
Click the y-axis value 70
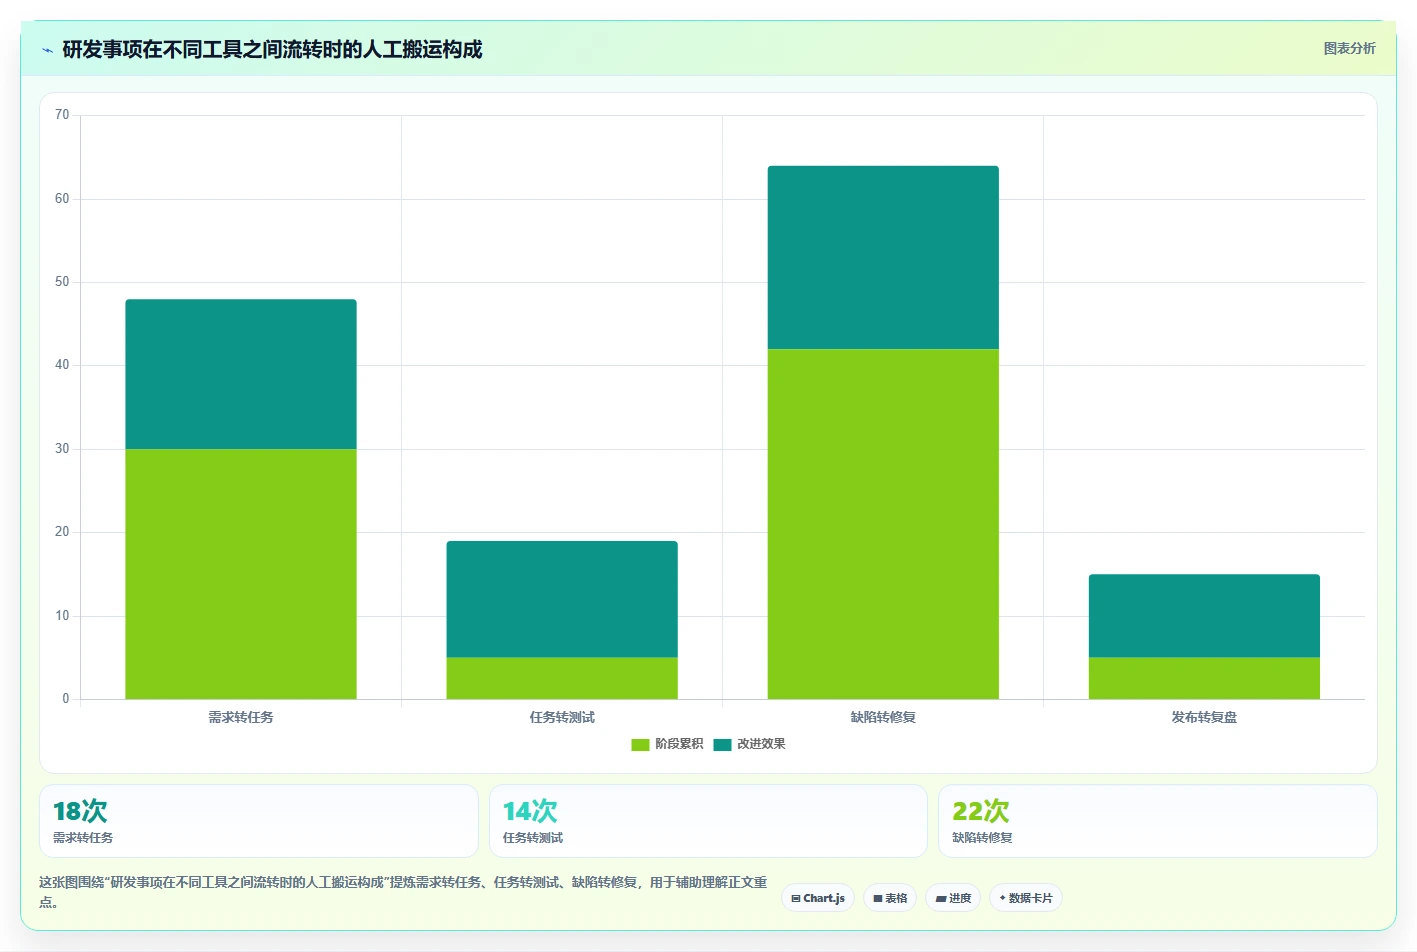coord(62,115)
